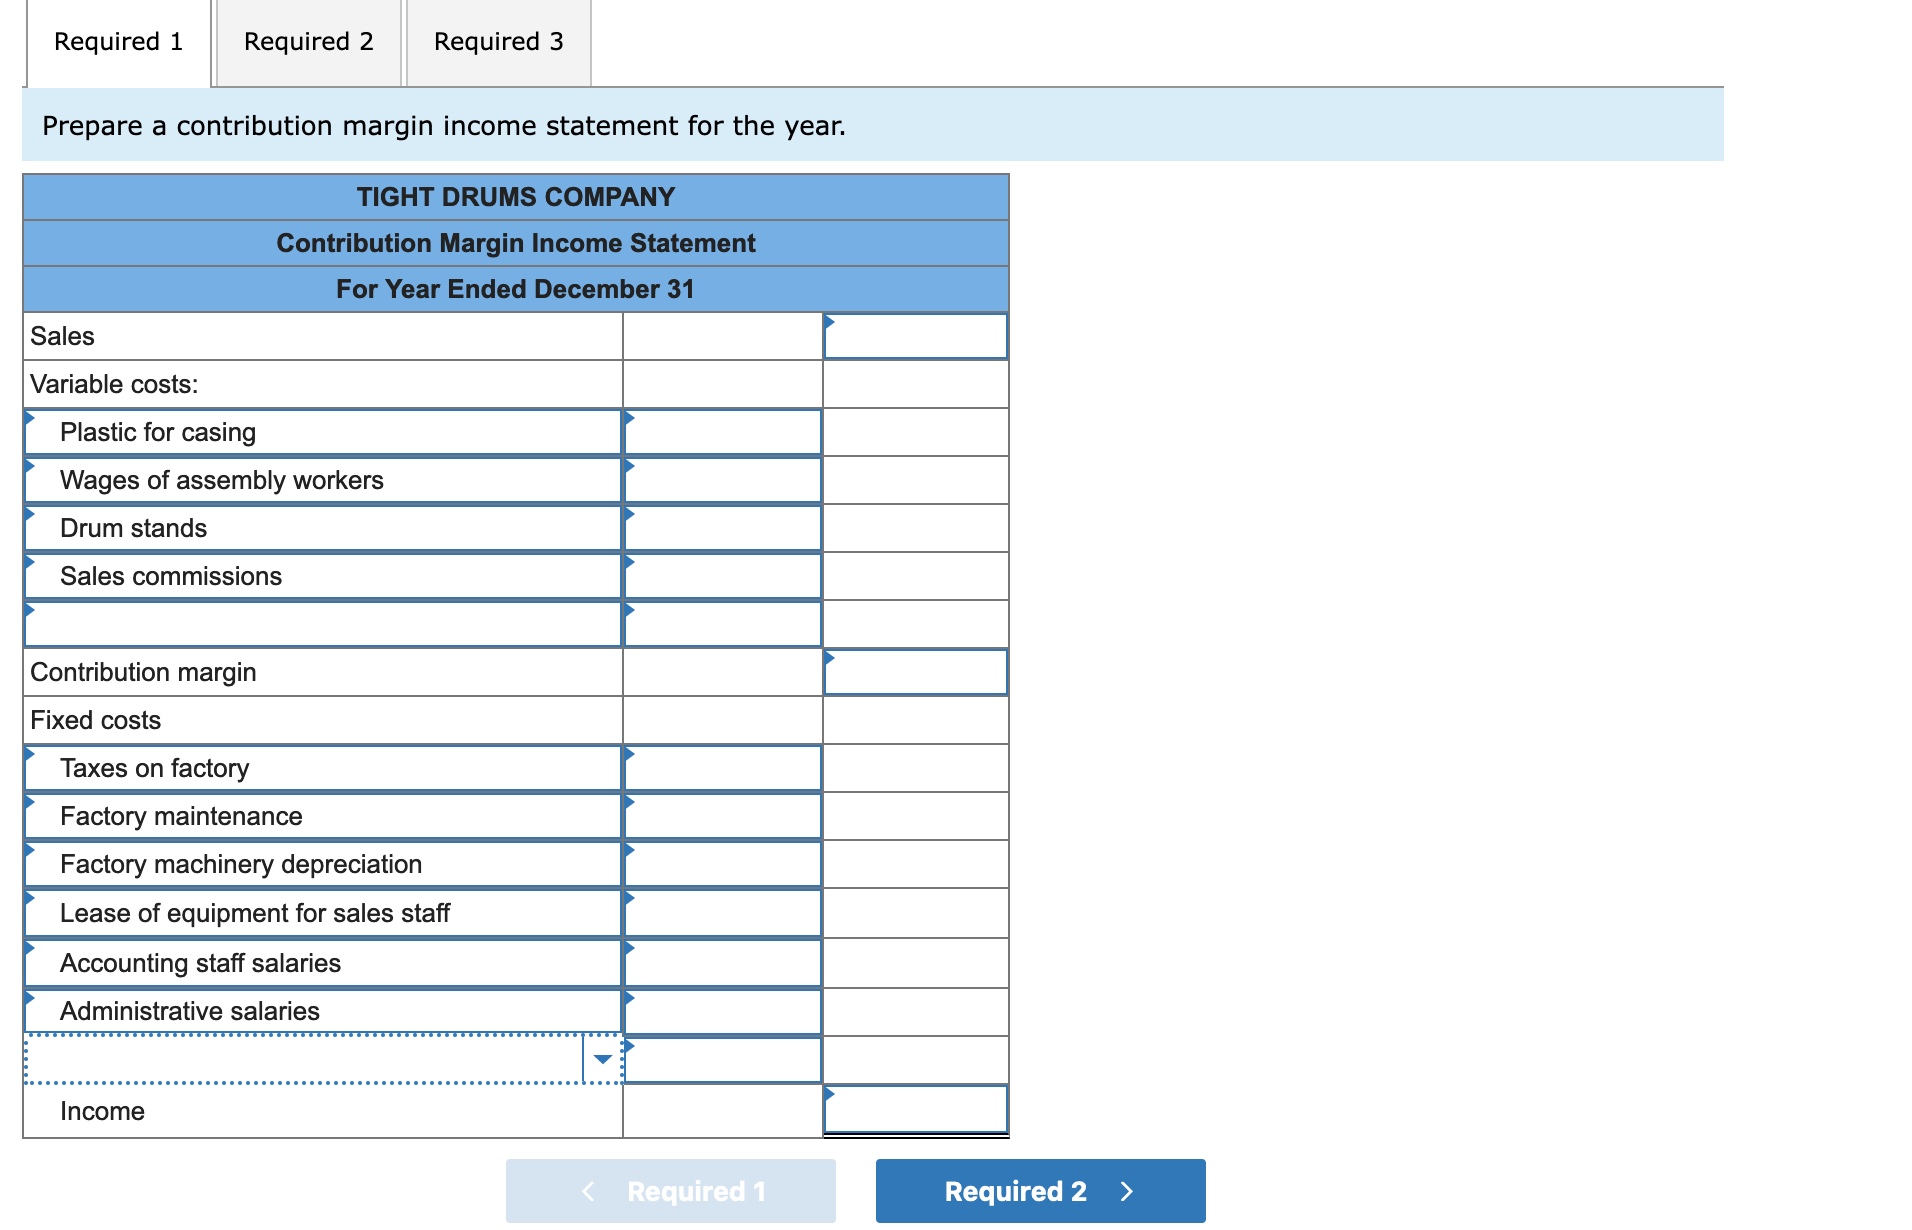Click the Income row label
1912x1230 pixels.
point(102,1111)
